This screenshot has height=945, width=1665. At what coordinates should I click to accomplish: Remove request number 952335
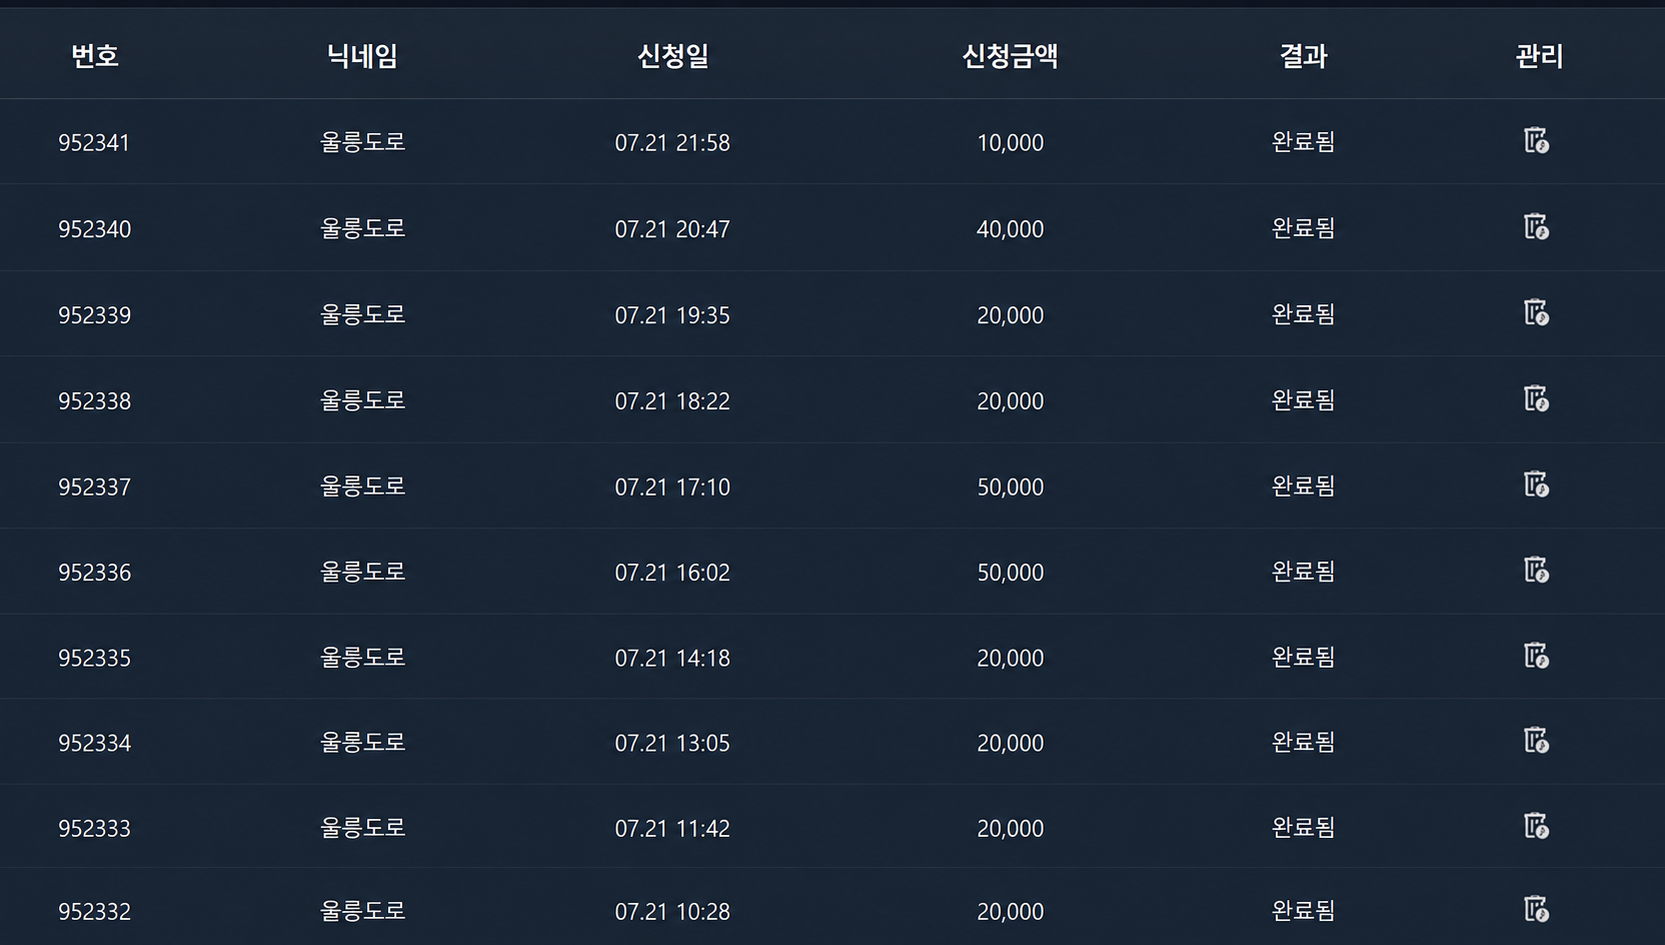[1536, 655]
